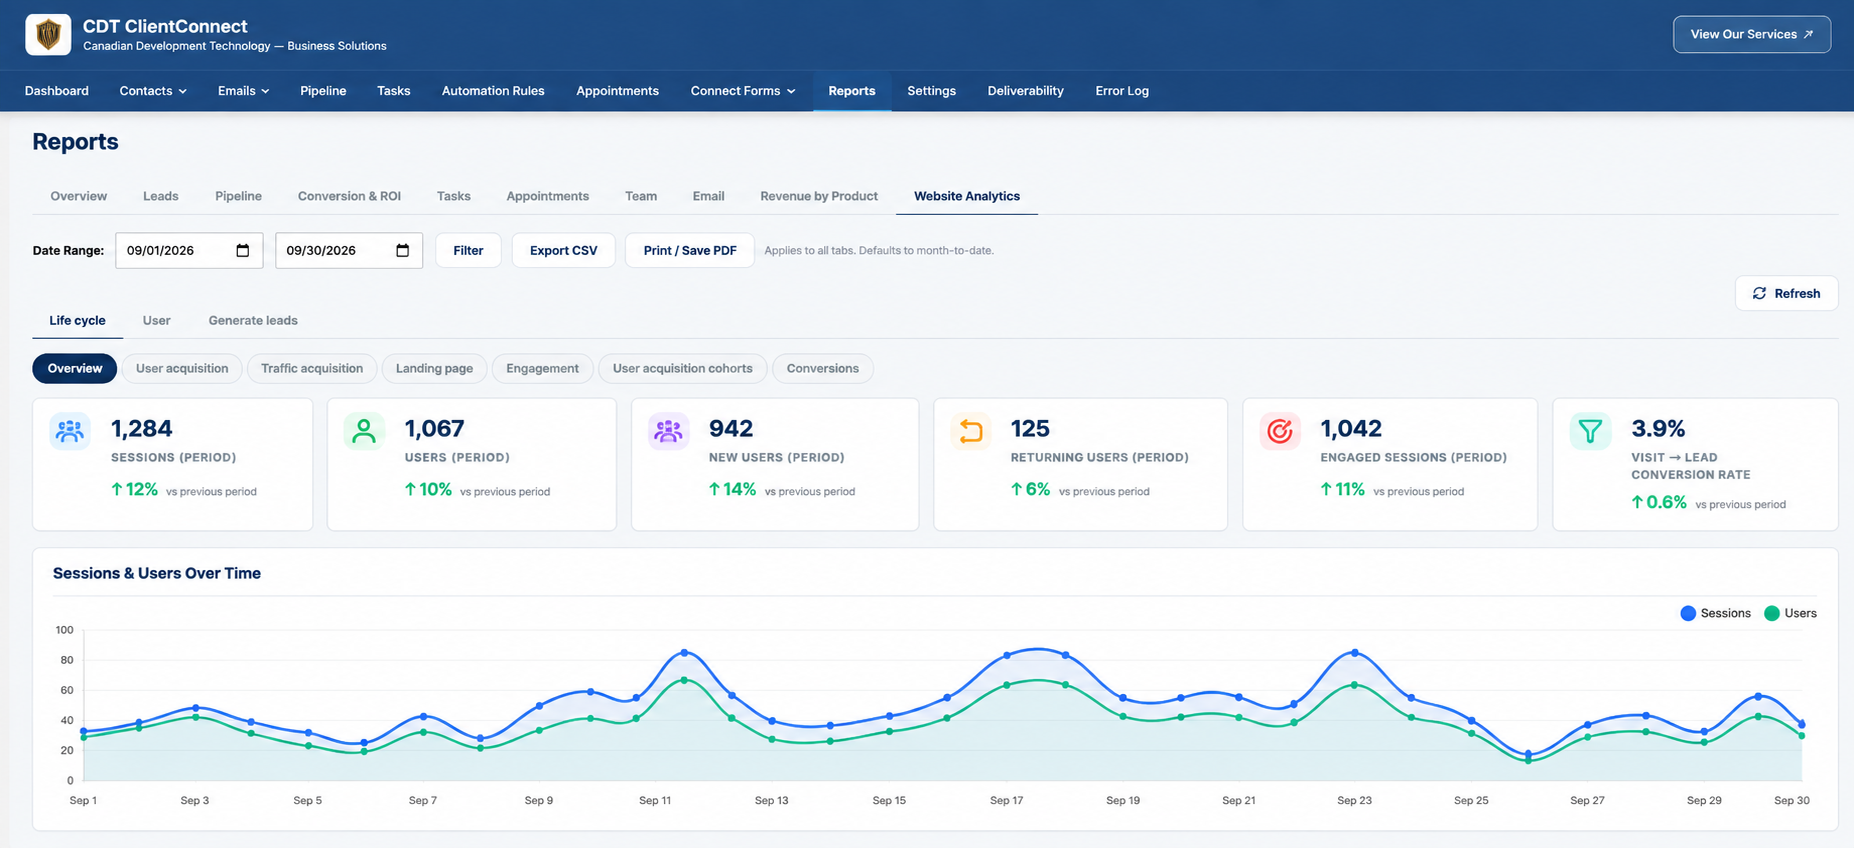Switch to the Conversion & ROI report tab
Viewport: 1854px width, 848px height.
349,196
